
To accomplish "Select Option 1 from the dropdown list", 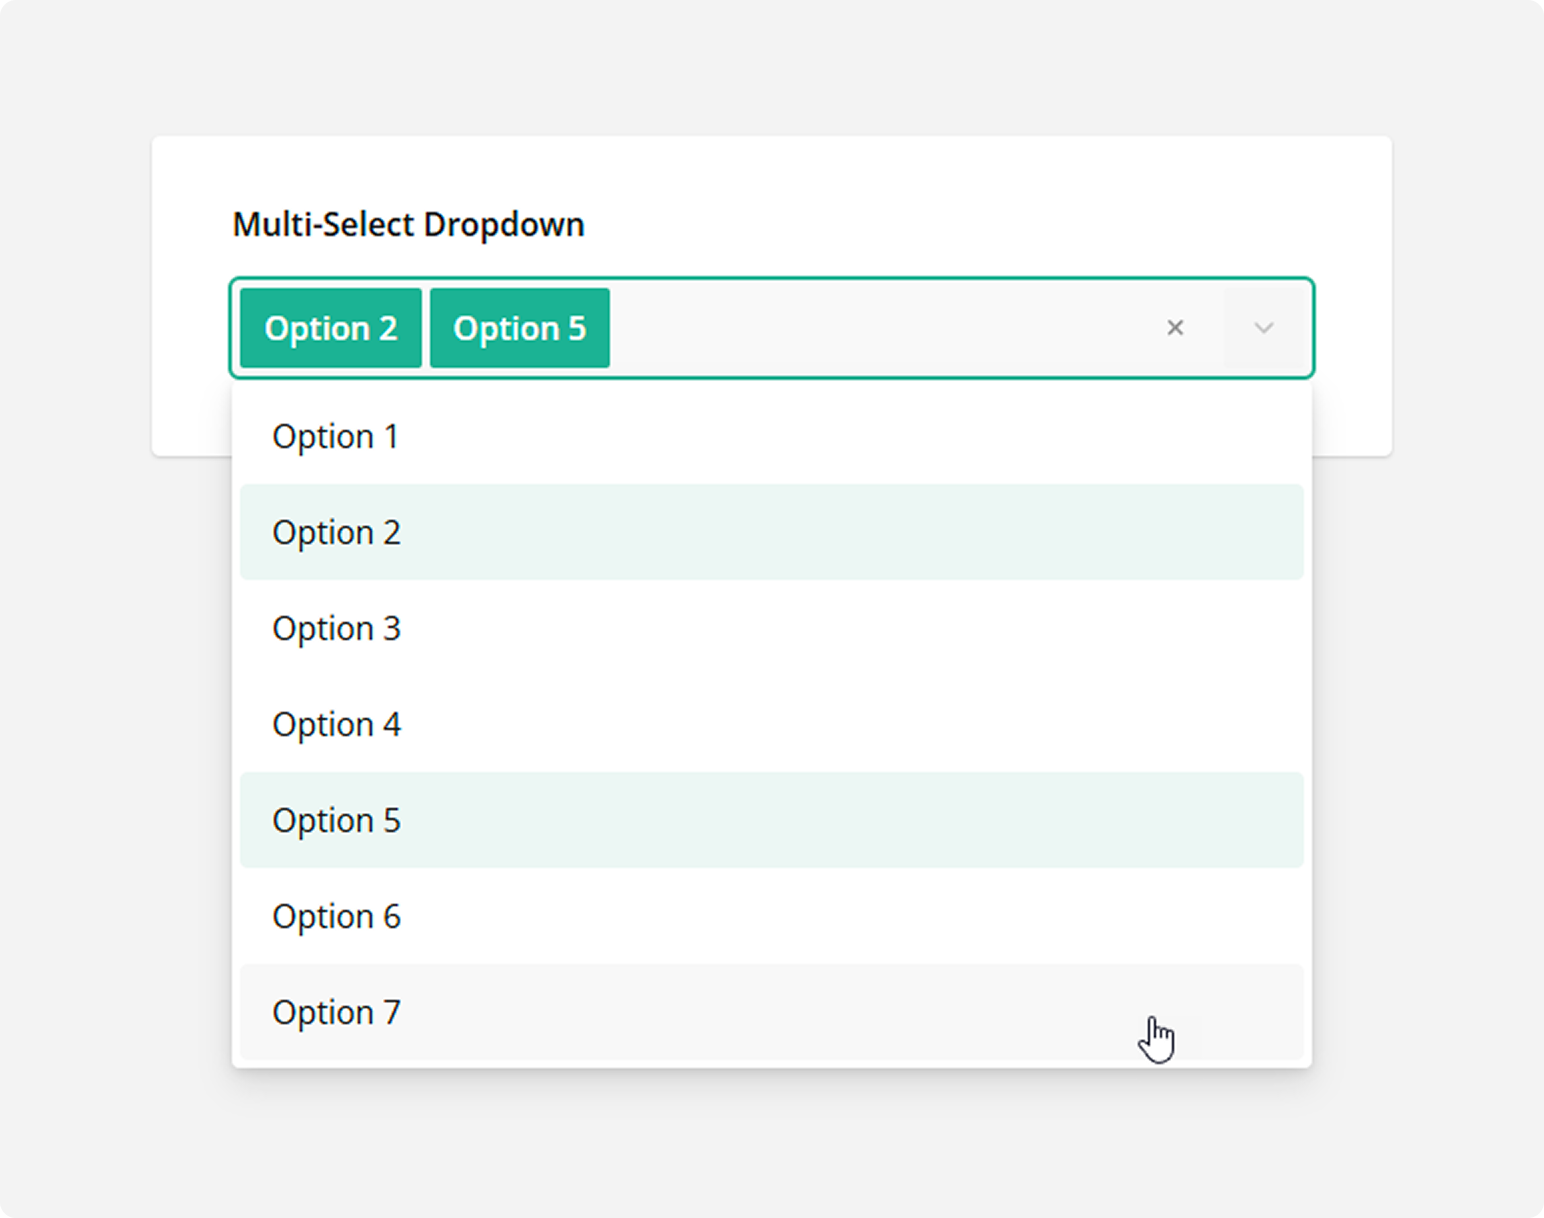I will [336, 436].
